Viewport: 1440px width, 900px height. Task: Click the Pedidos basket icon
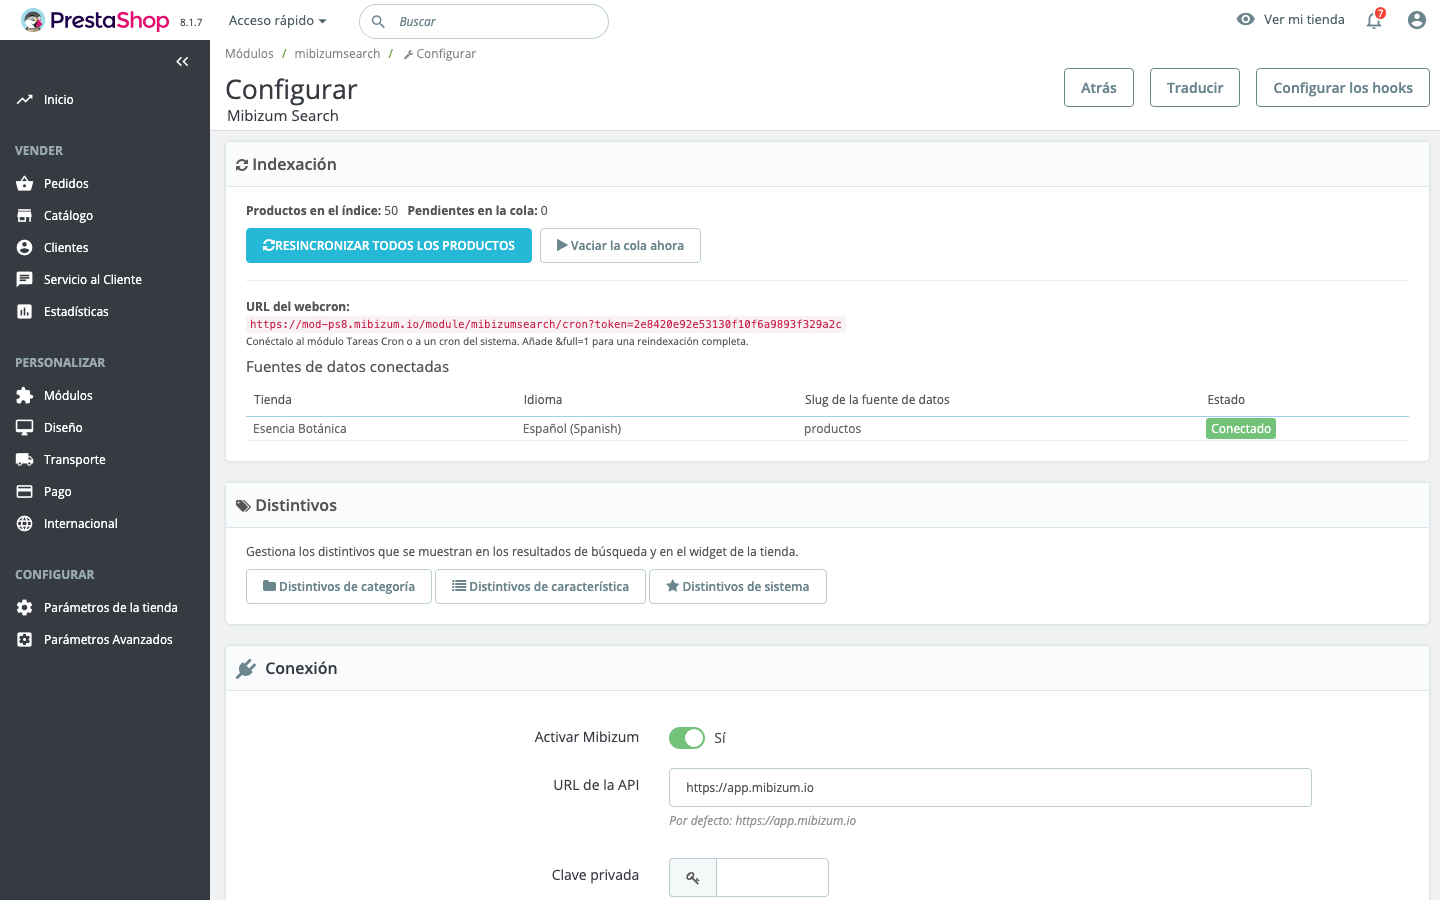(x=25, y=184)
